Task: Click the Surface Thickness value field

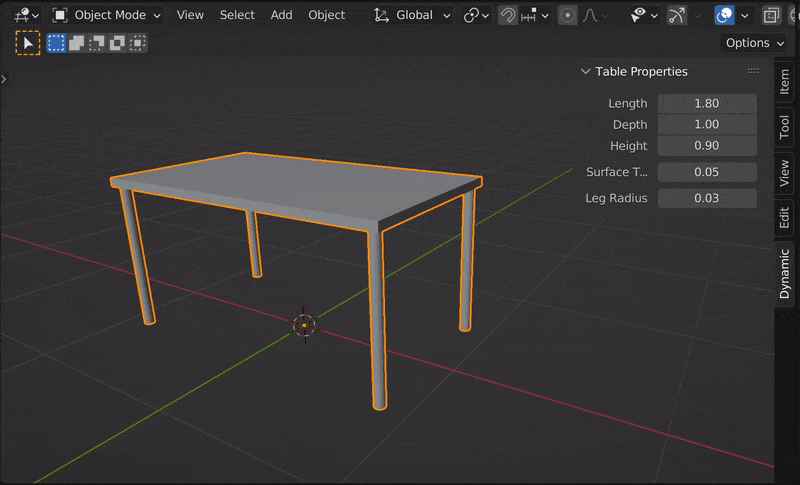Action: pos(707,172)
